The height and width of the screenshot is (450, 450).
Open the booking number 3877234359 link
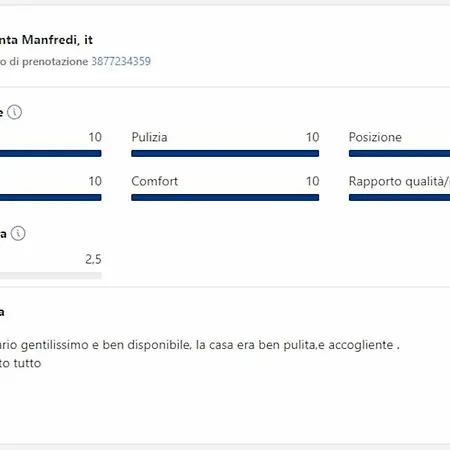pyautogui.click(x=121, y=61)
